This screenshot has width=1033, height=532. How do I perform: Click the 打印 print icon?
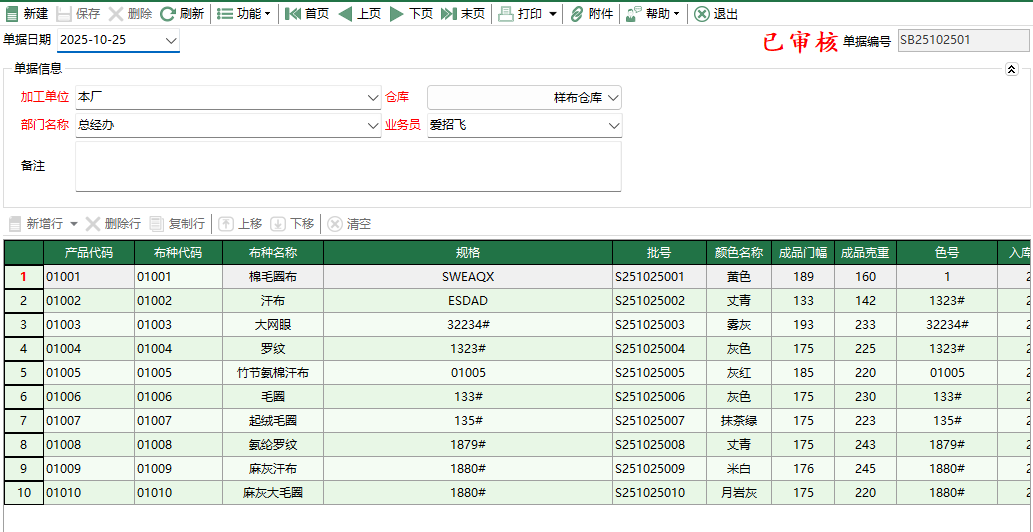point(506,14)
